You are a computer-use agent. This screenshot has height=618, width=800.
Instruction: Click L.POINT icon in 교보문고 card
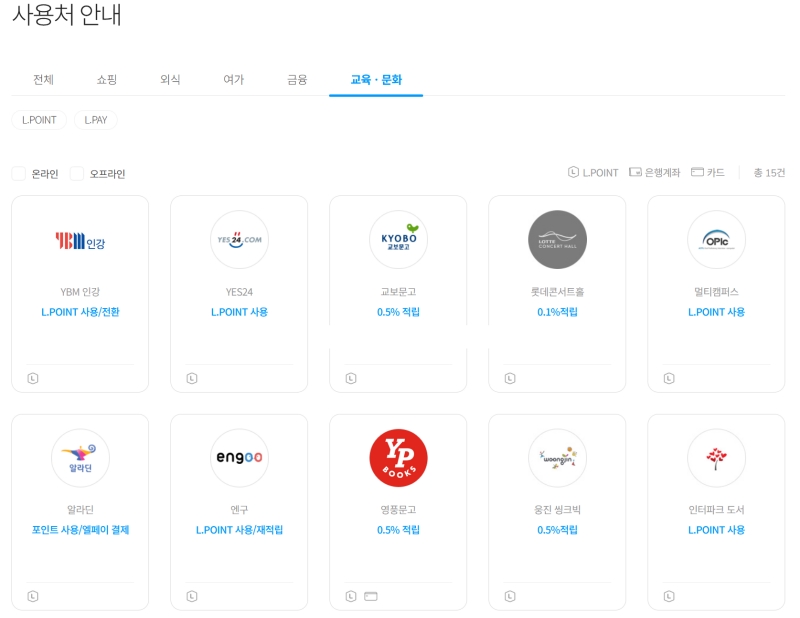351,378
